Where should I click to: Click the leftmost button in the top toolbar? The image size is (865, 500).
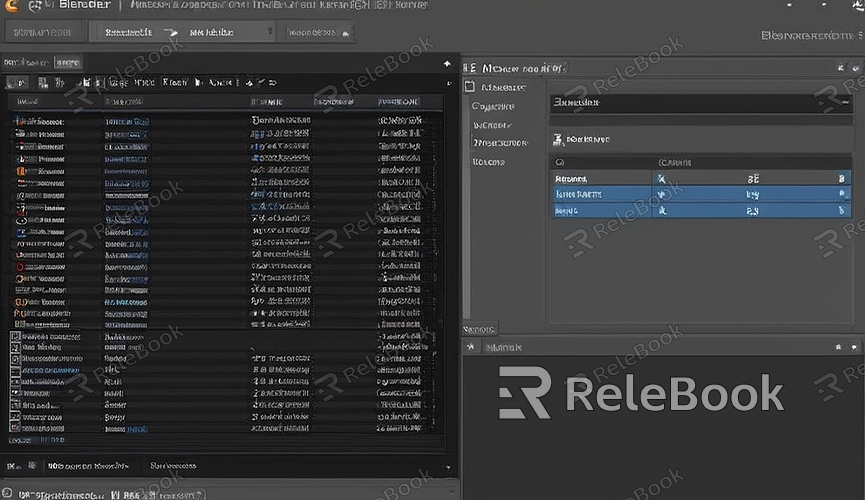click(x=43, y=32)
